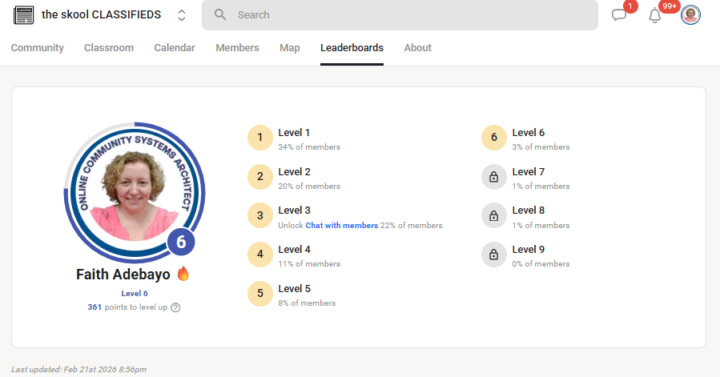Open chat messages icon

pyautogui.click(x=619, y=15)
